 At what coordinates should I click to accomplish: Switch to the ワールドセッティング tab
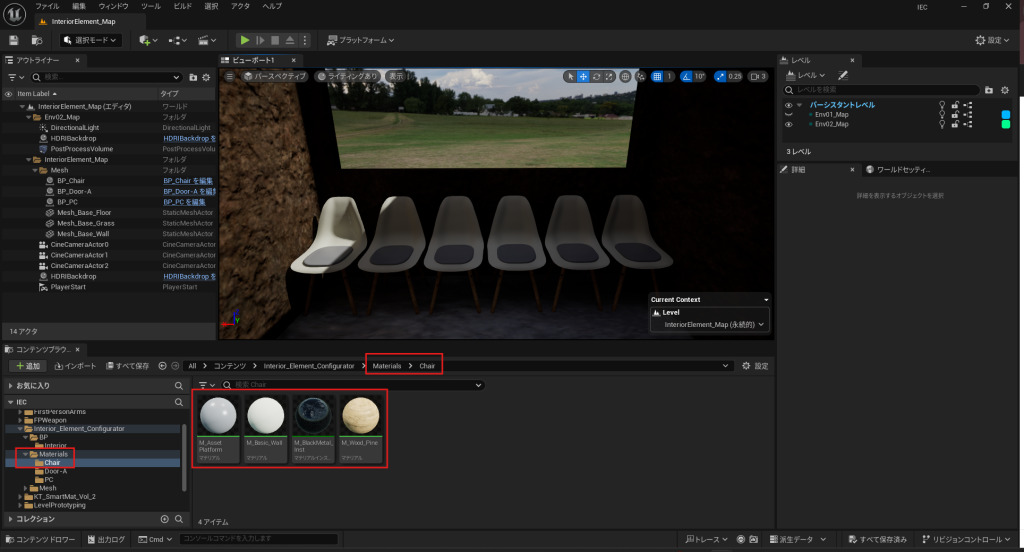coord(900,170)
